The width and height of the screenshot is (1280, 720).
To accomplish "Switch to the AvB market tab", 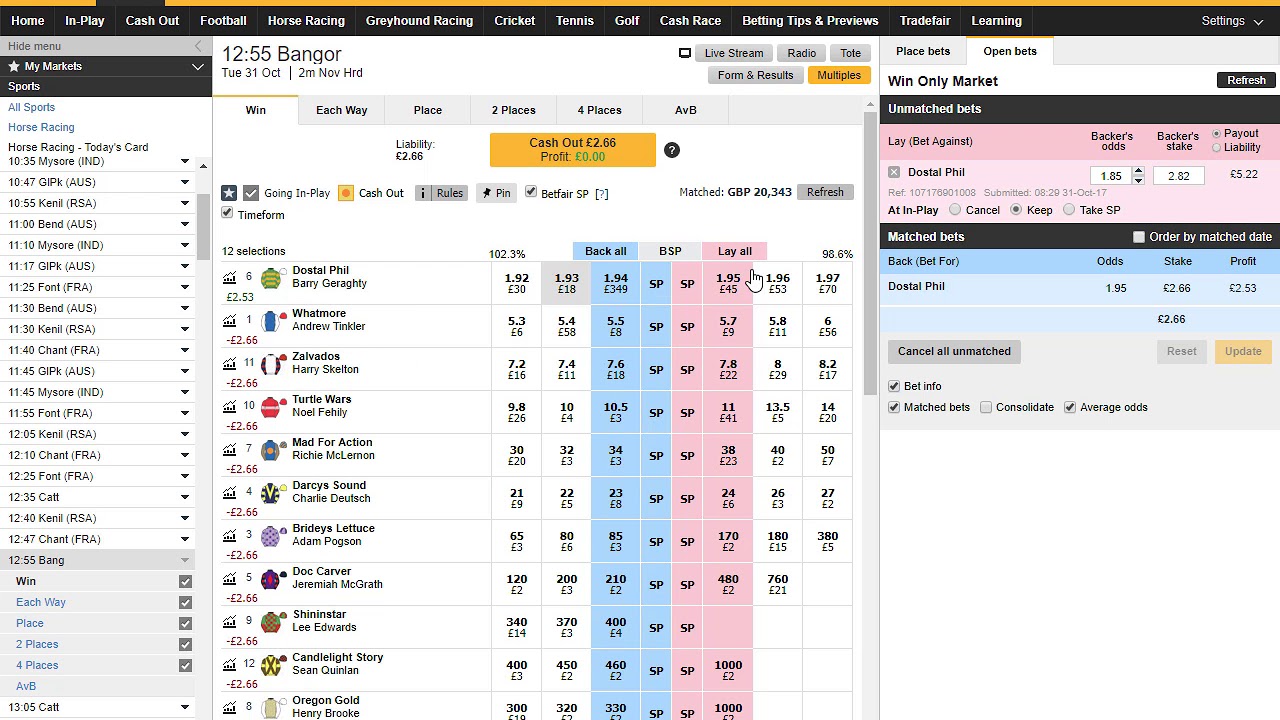I will (x=685, y=110).
